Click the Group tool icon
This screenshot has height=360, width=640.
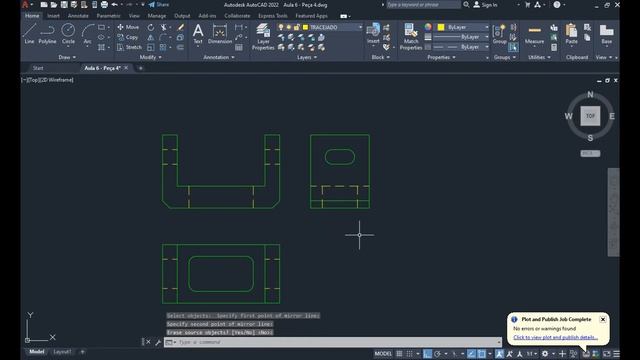(499, 34)
